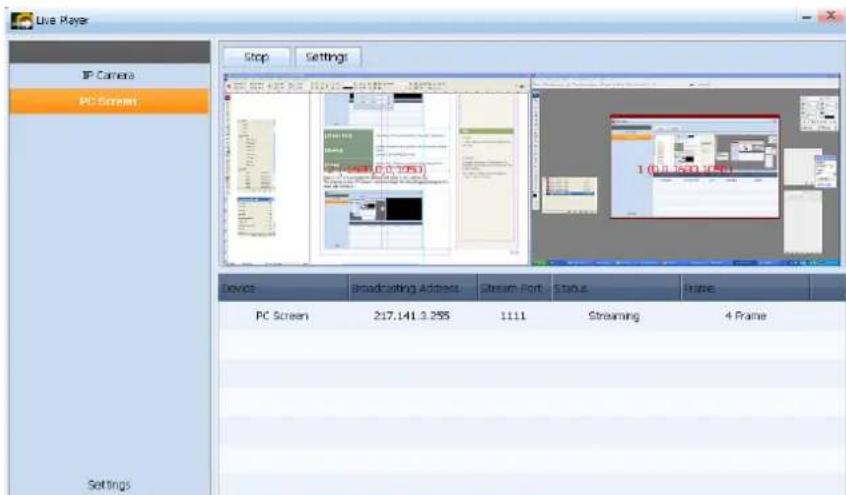Click the Broadcasting Address column header
846x495 pixels.
tap(413, 288)
